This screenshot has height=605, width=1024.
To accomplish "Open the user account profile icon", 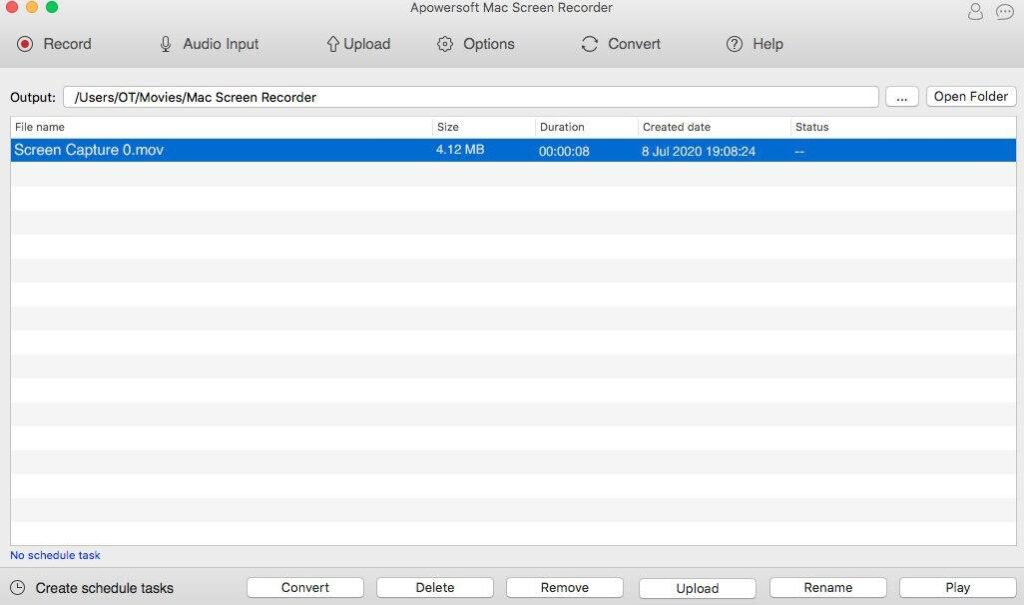I will (975, 12).
